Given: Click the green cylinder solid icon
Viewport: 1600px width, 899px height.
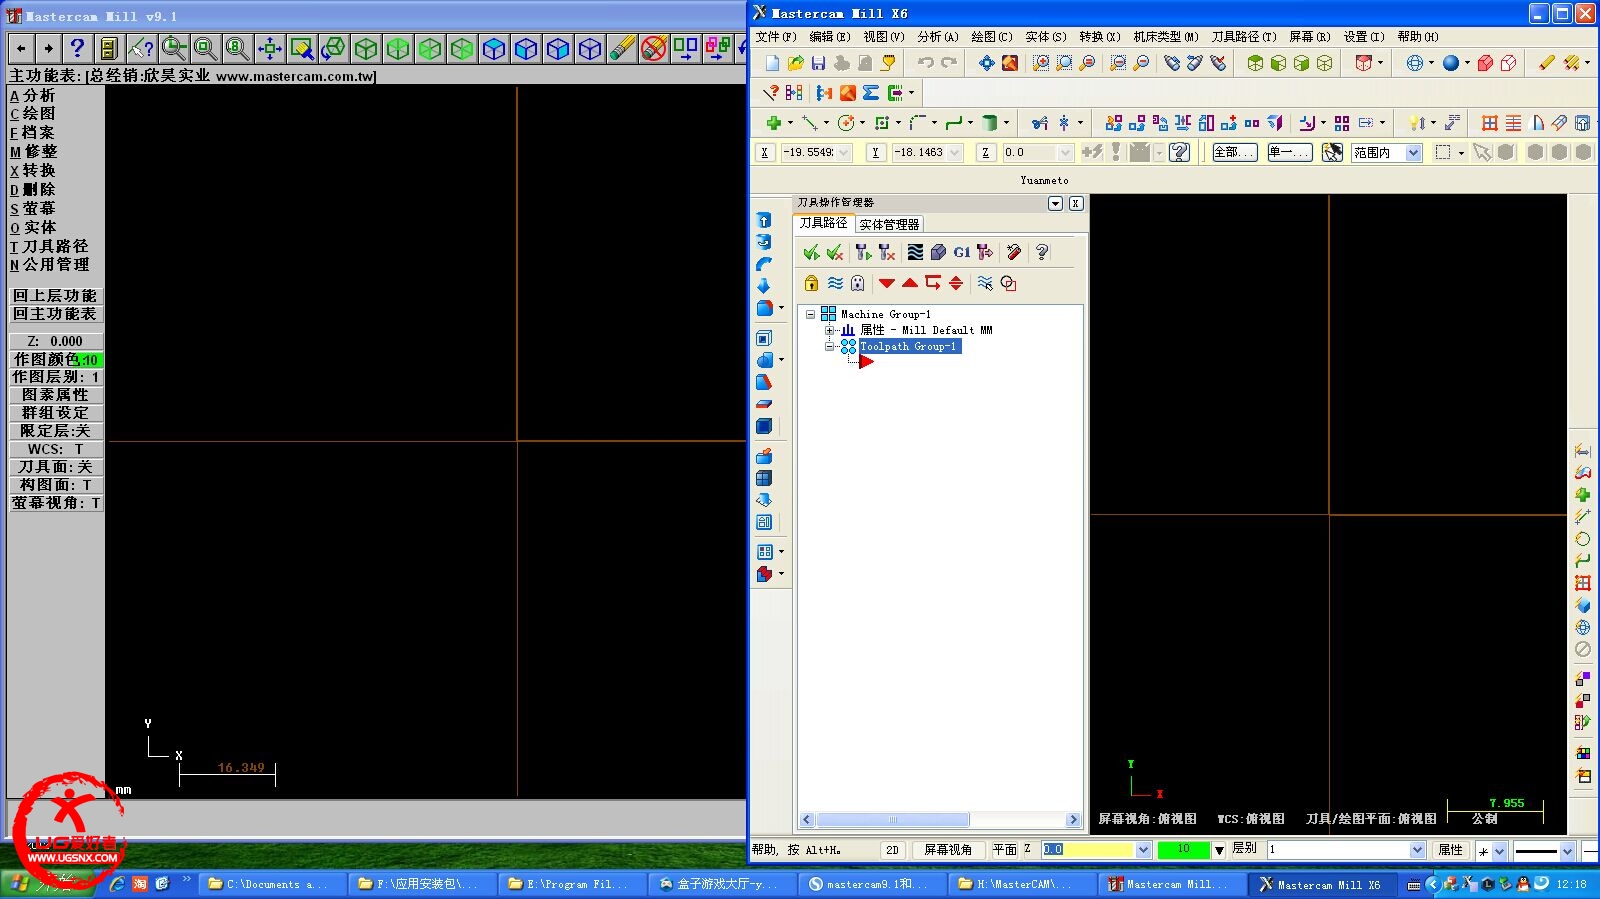Looking at the screenshot, I should (989, 123).
